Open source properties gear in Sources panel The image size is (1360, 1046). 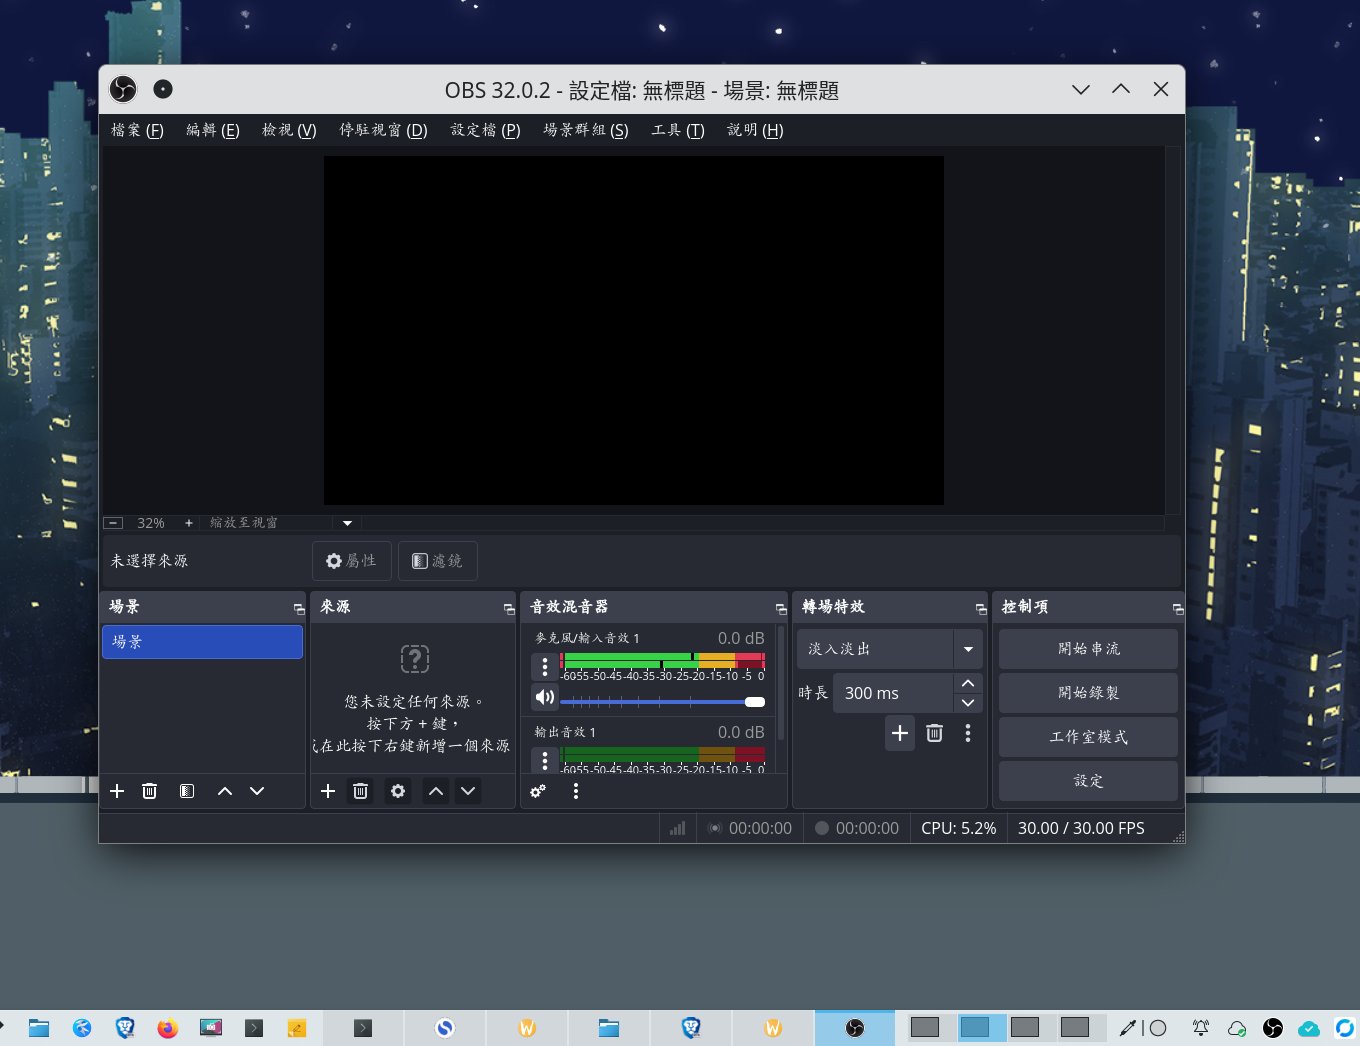398,791
